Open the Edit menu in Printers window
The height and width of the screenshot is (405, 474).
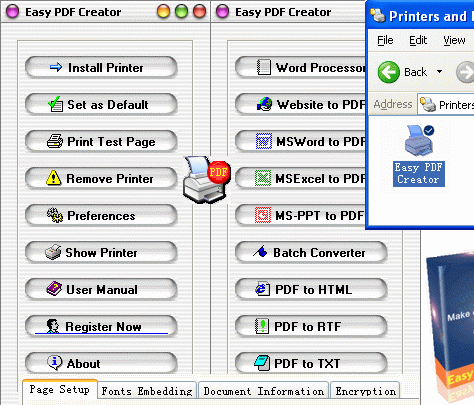(418, 41)
